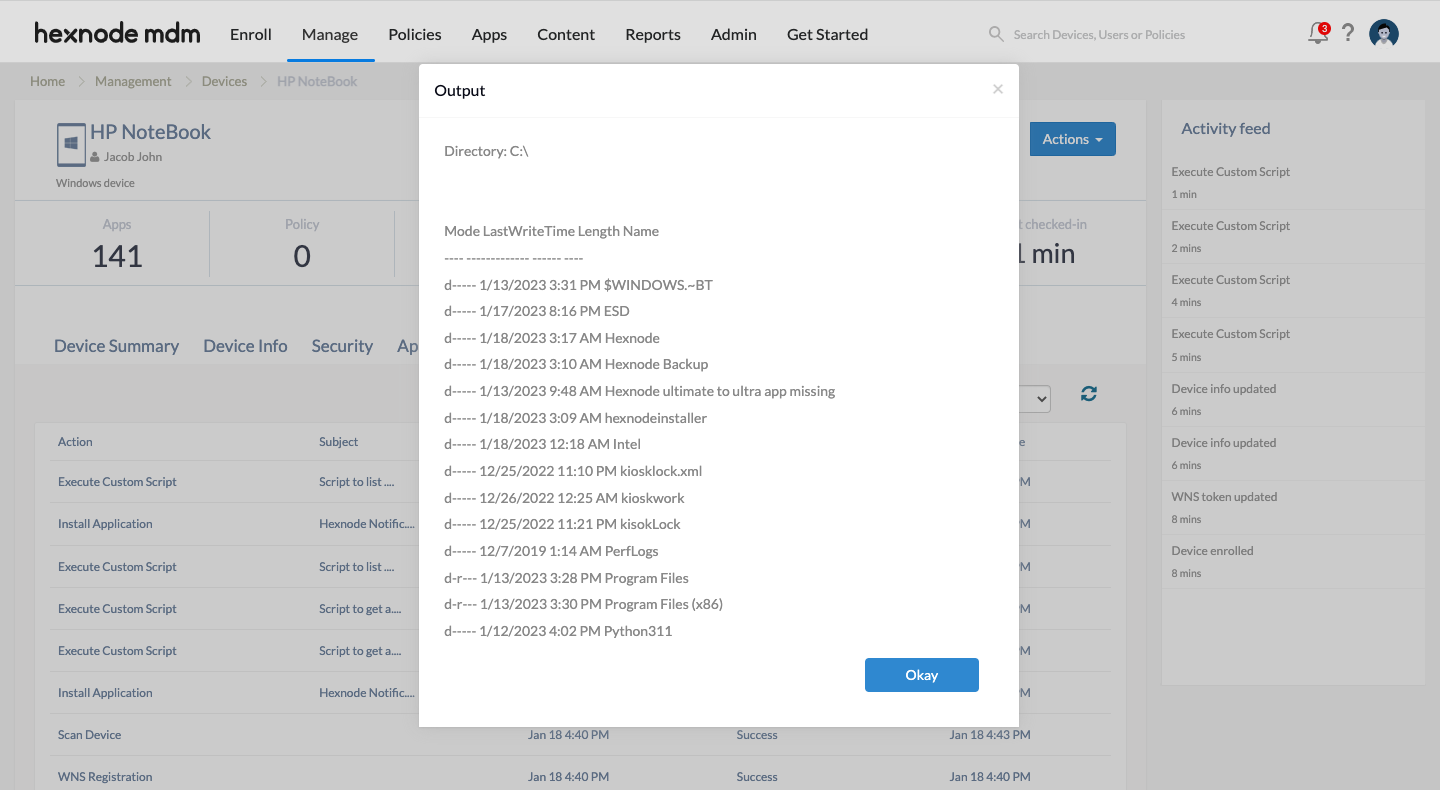Screen dimensions: 1440x790
Task: Click the Scan Device action row
Action: (x=580, y=734)
